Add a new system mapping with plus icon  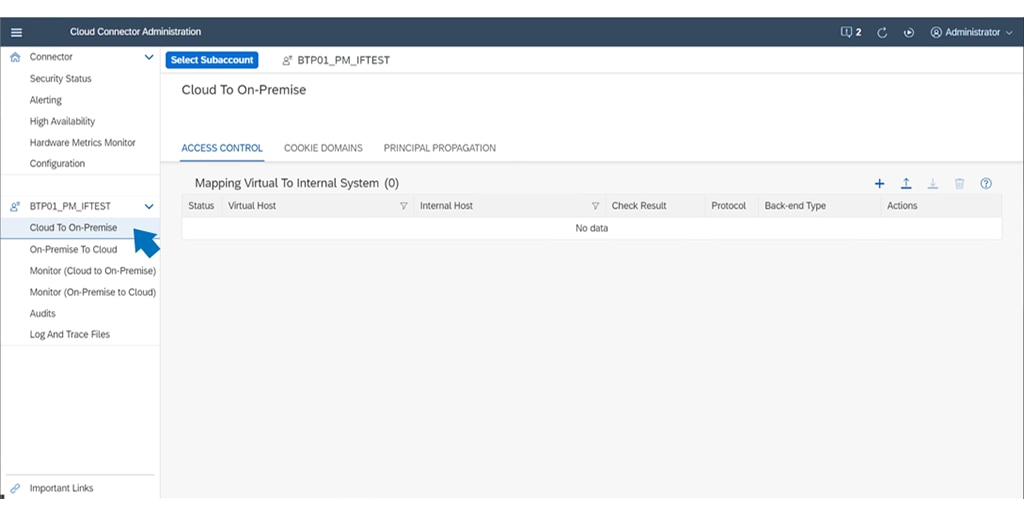pyautogui.click(x=880, y=184)
